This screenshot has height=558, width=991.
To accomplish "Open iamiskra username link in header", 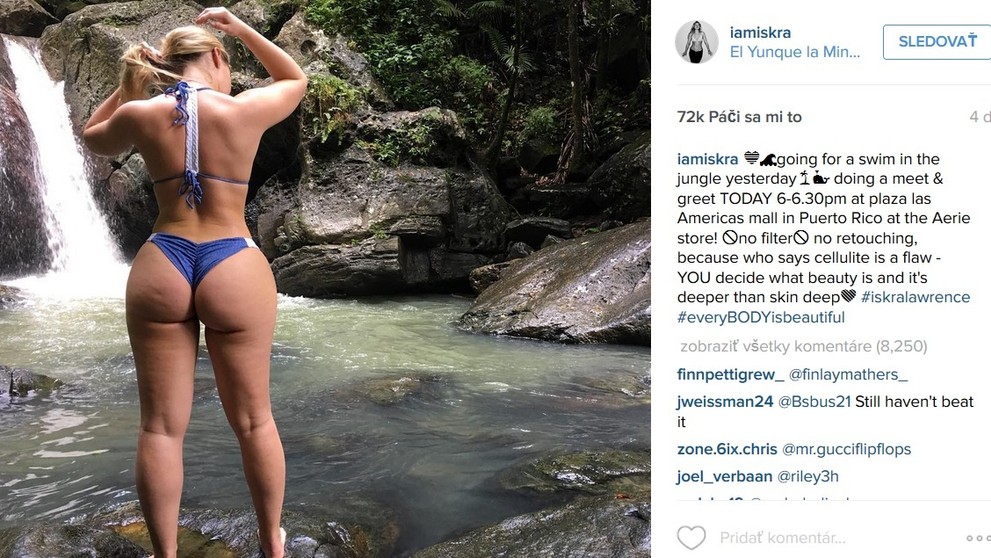I will [760, 32].
